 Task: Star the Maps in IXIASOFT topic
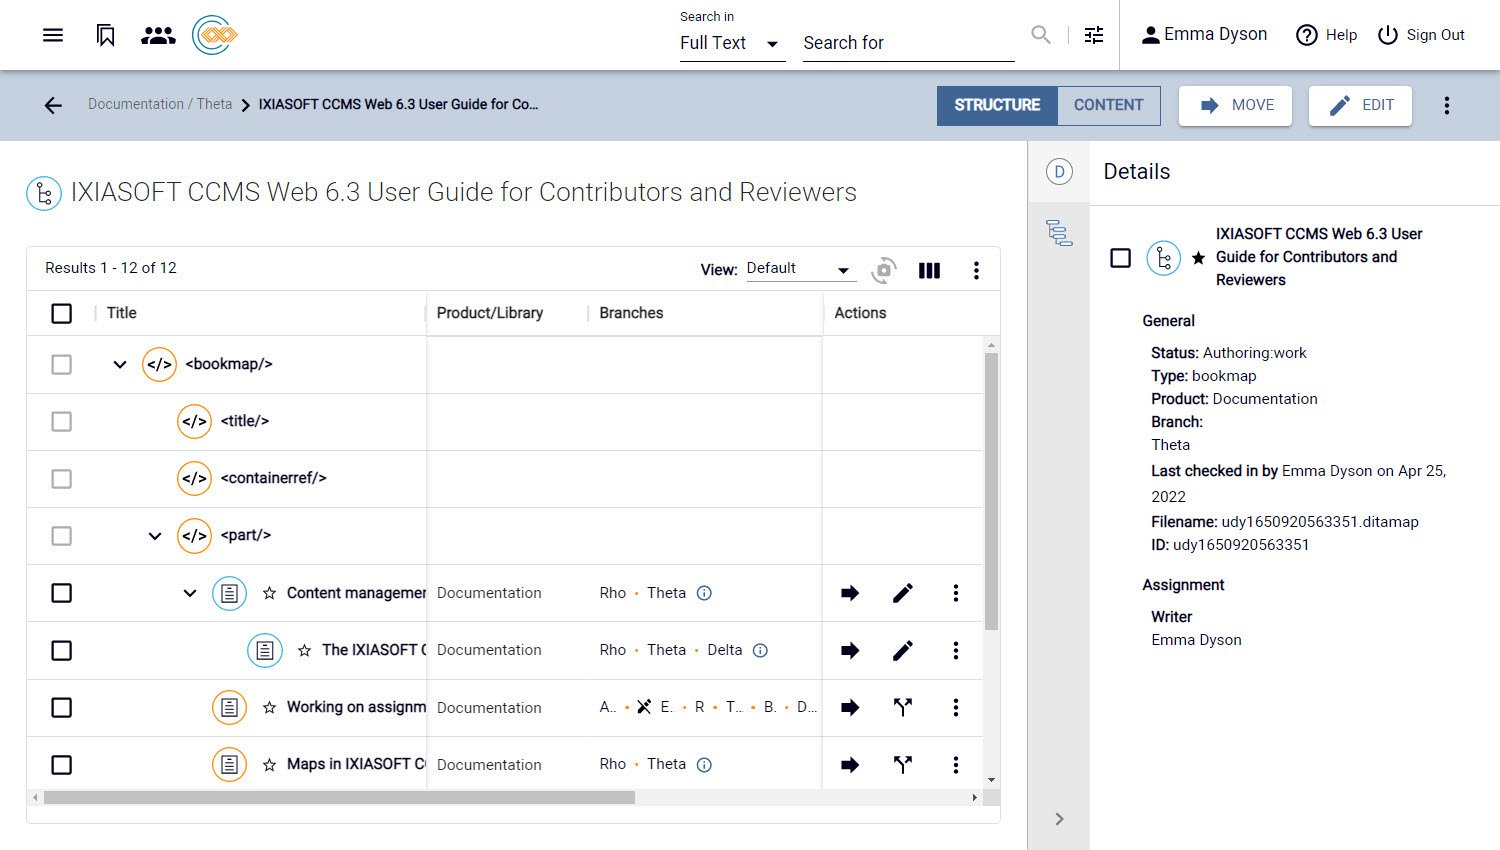269,765
